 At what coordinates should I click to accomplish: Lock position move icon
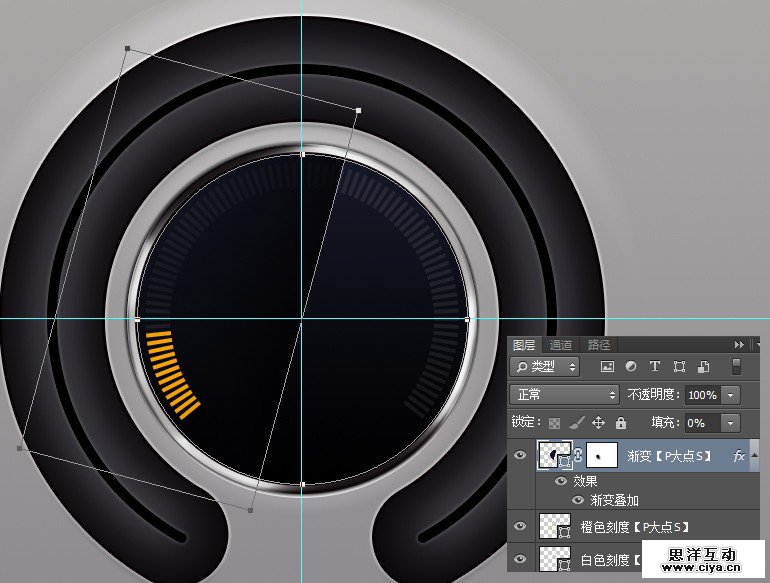pos(599,423)
